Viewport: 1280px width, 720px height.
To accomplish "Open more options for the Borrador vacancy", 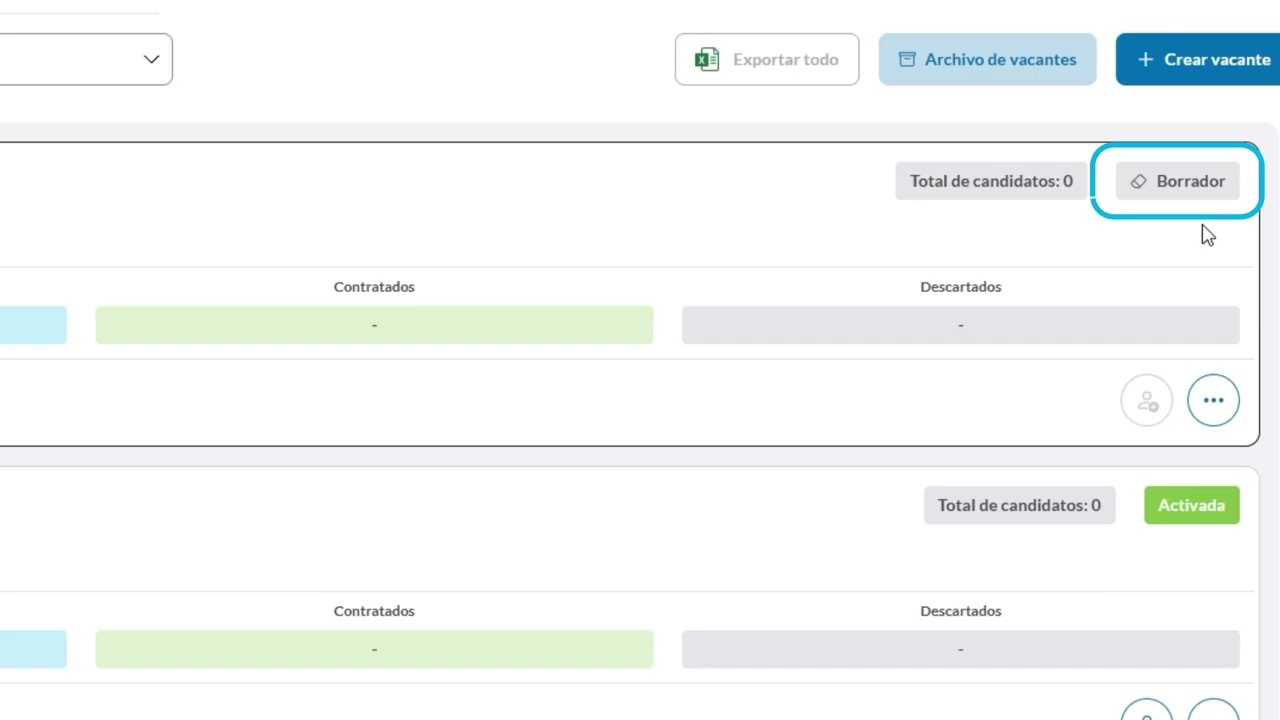I will (x=1213, y=400).
